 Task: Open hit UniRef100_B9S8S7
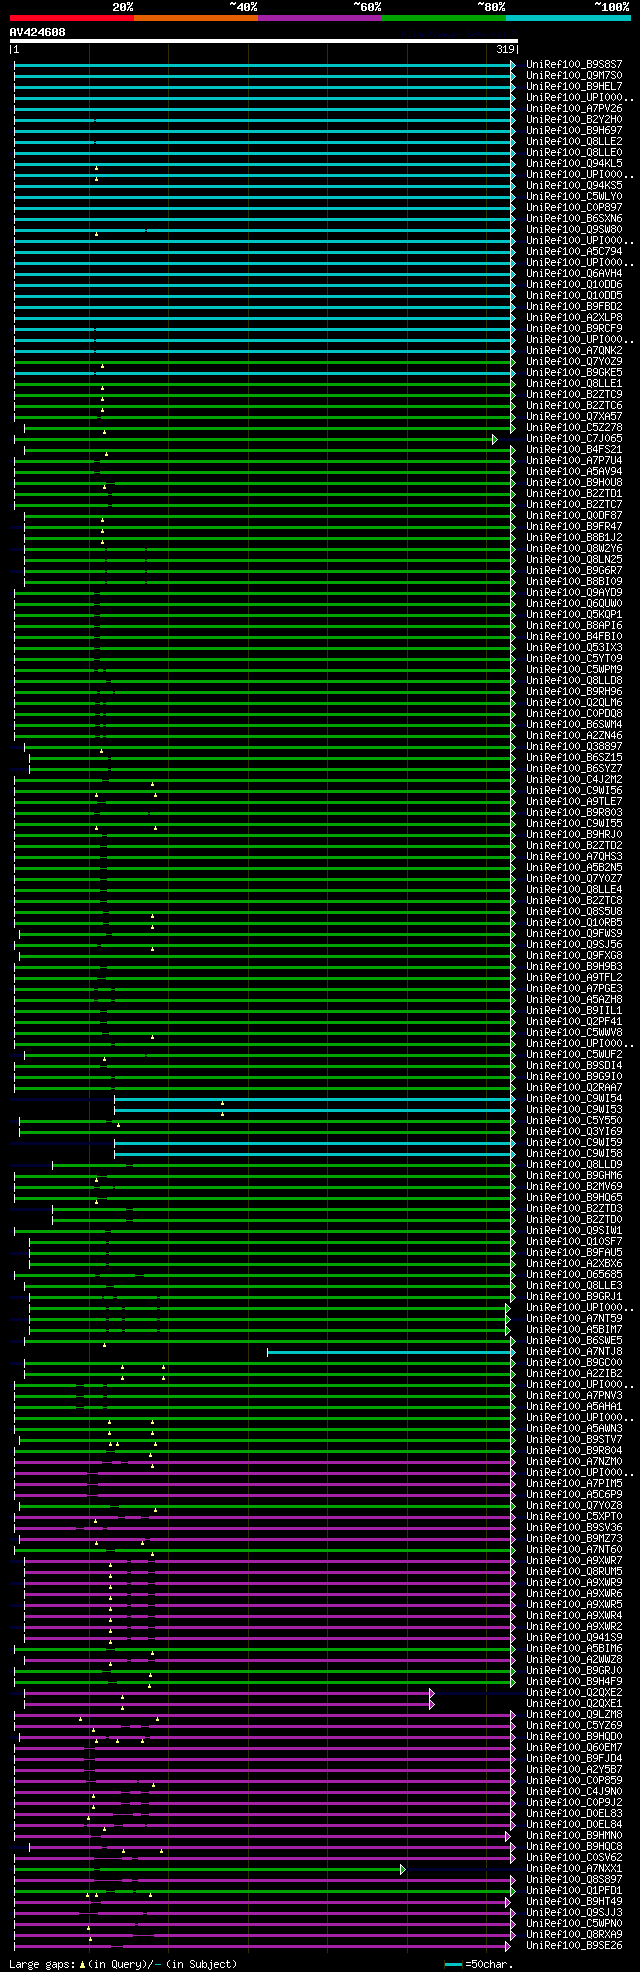click(574, 64)
